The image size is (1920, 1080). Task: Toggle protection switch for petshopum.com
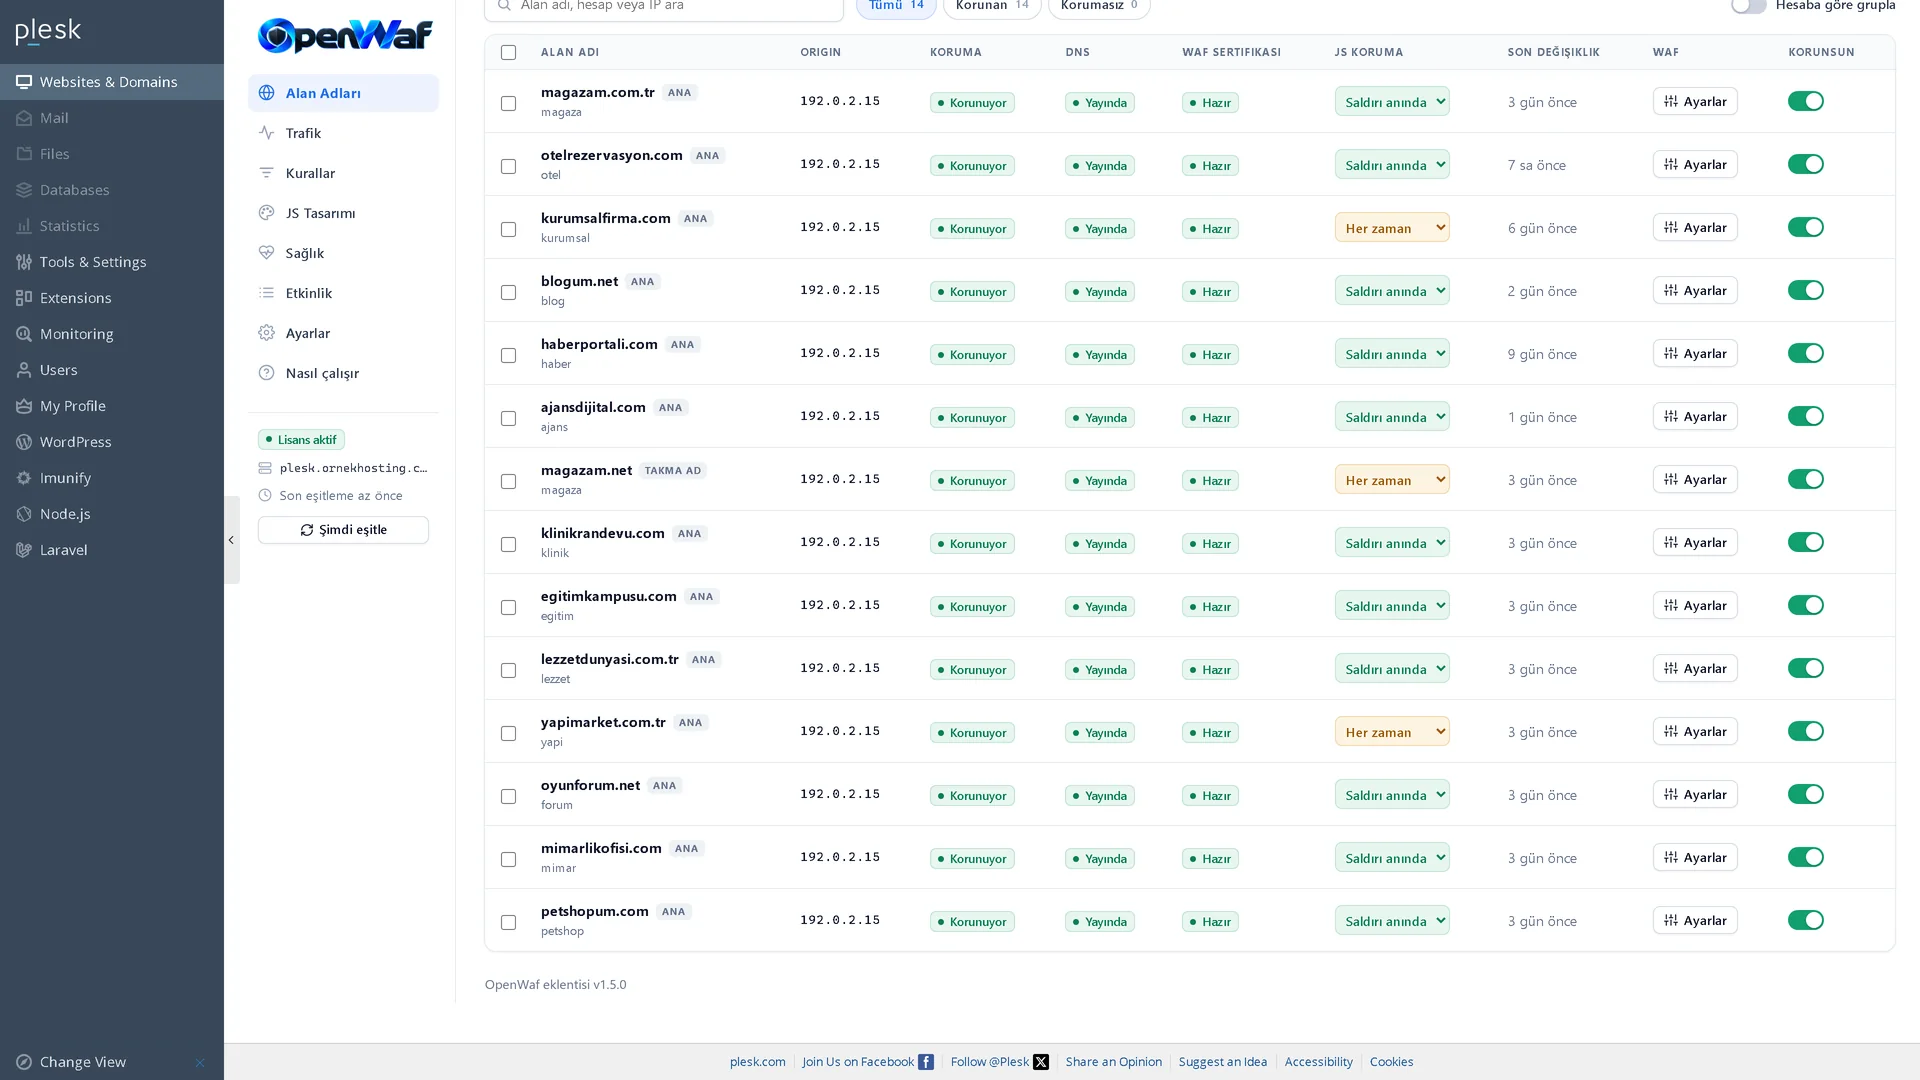pos(1806,920)
